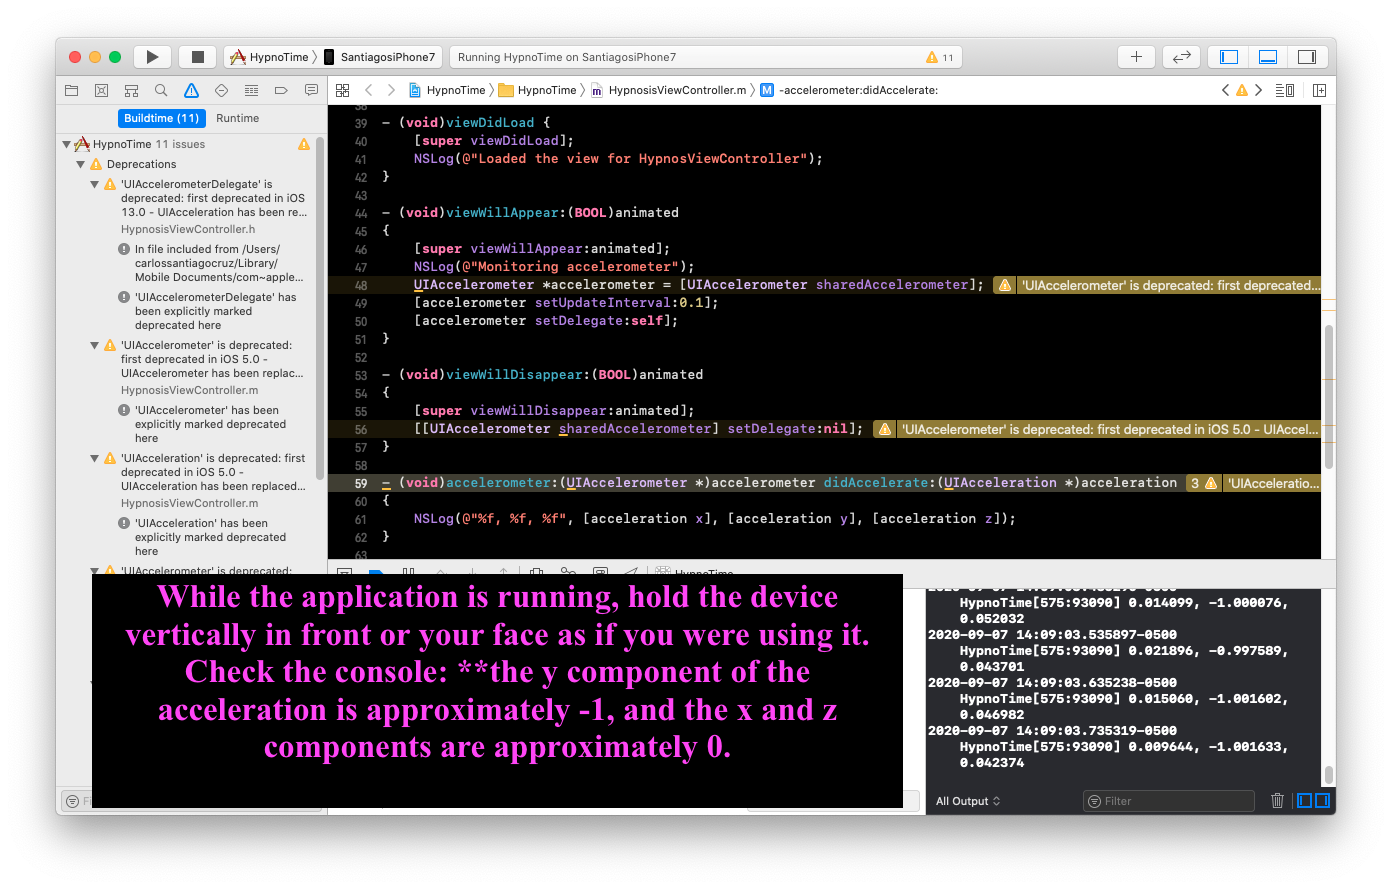This screenshot has width=1392, height=889.
Task: Open the Breakpoint navigator
Action: [x=281, y=90]
